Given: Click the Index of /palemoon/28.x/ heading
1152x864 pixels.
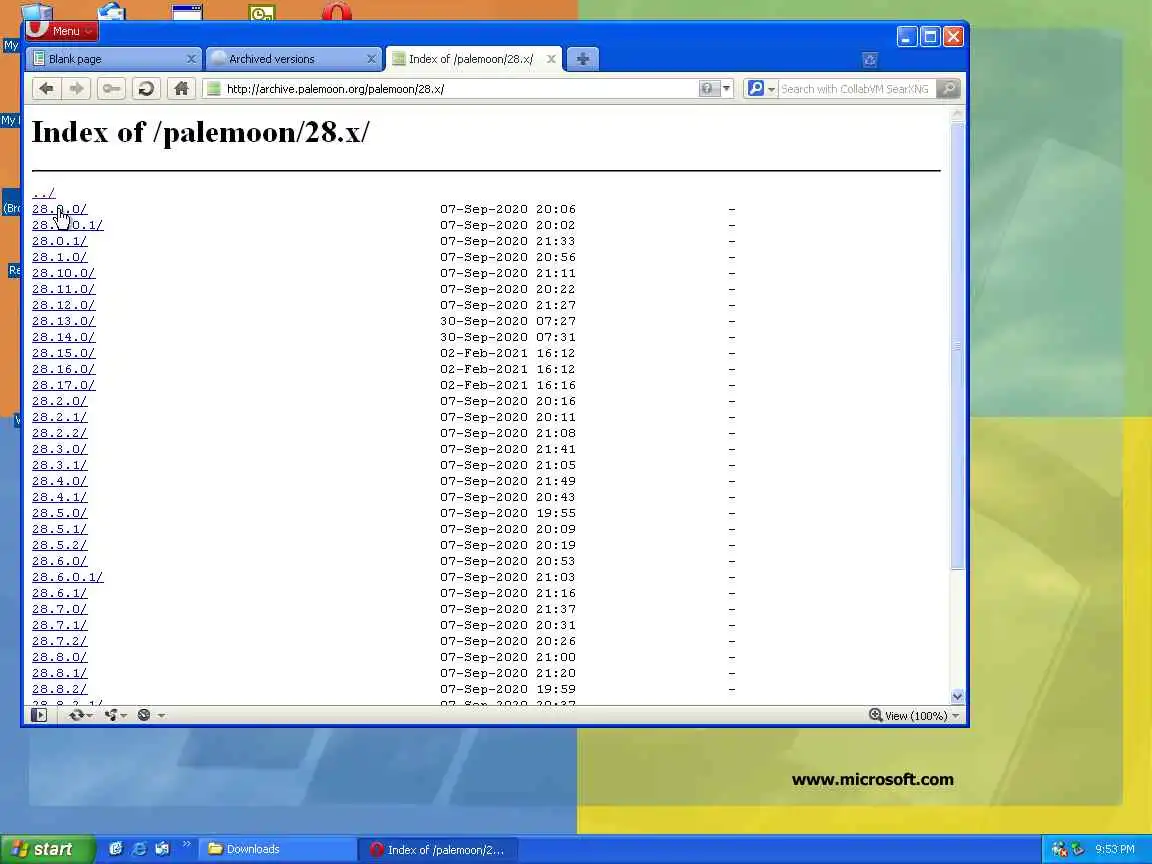Looking at the screenshot, I should point(201,132).
